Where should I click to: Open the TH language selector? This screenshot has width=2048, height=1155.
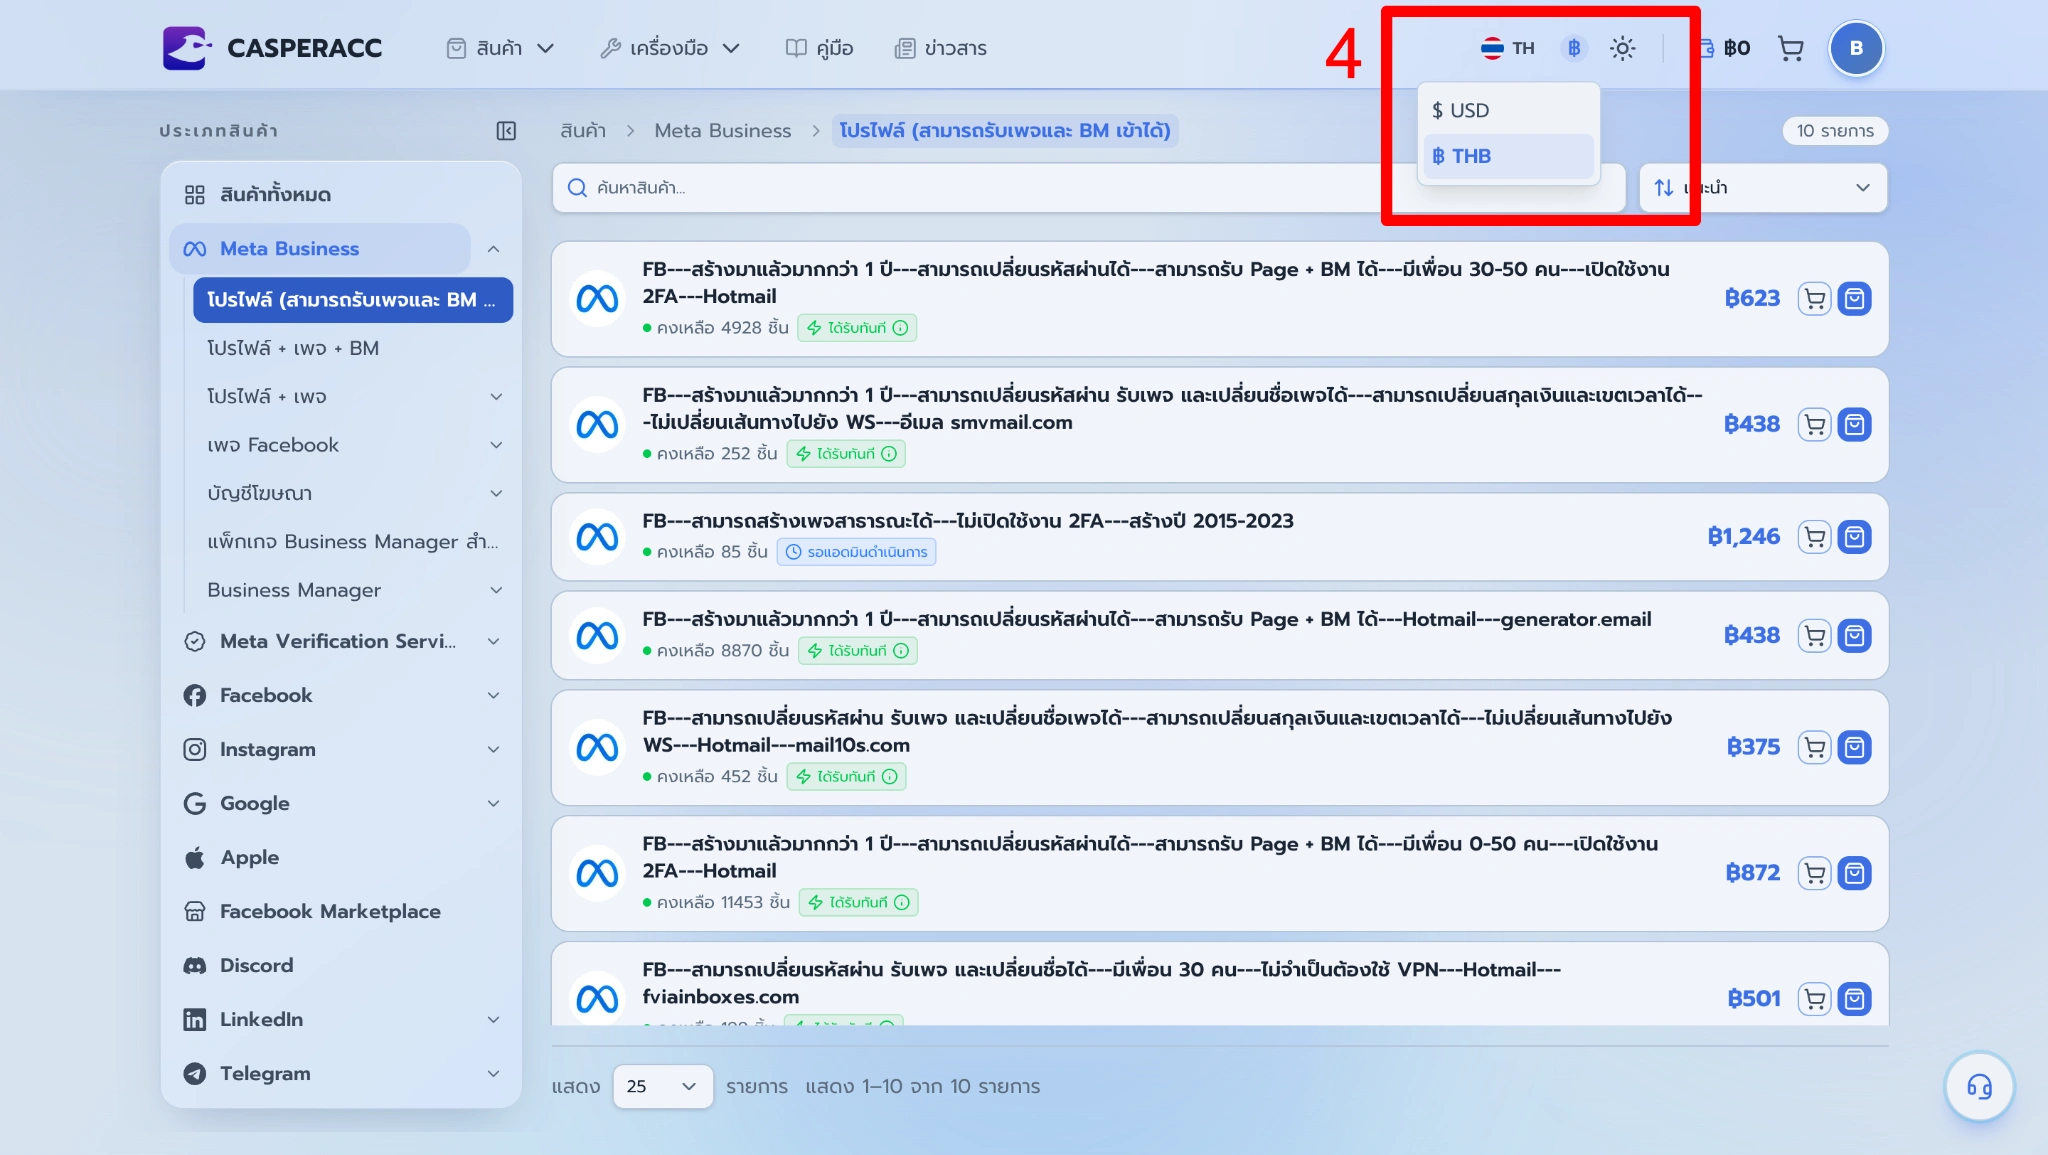pyautogui.click(x=1507, y=48)
